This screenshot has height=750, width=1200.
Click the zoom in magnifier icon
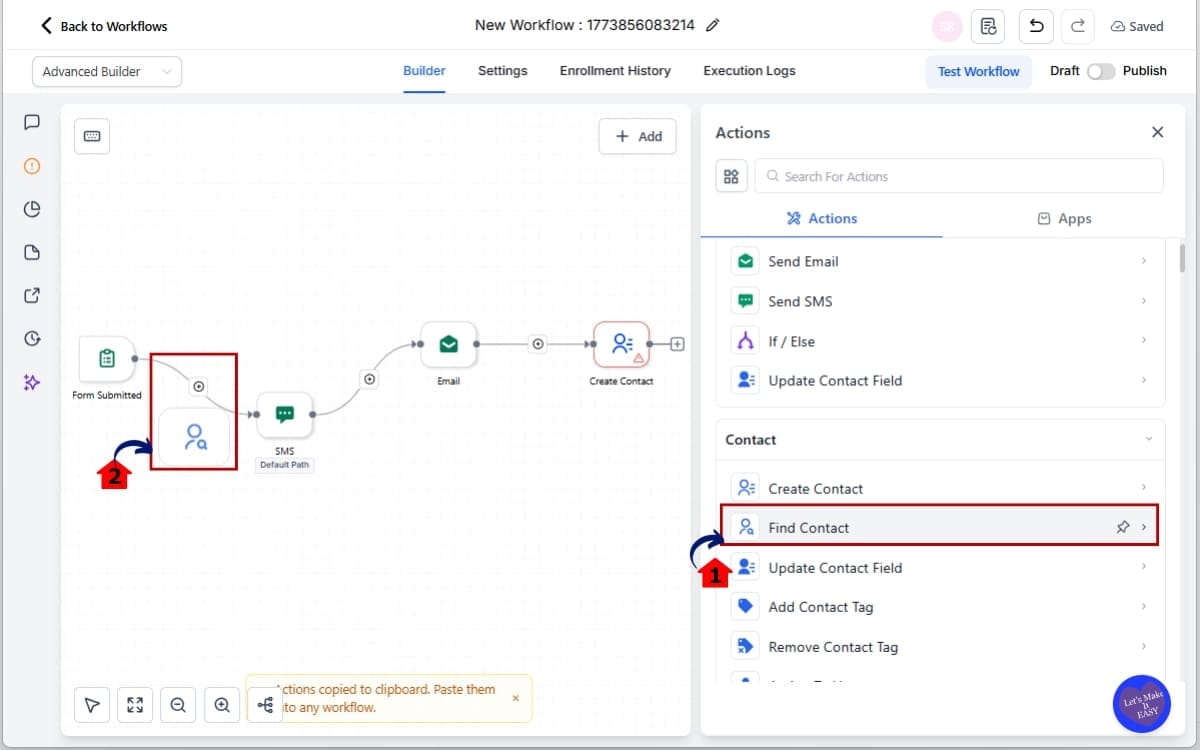coord(222,705)
